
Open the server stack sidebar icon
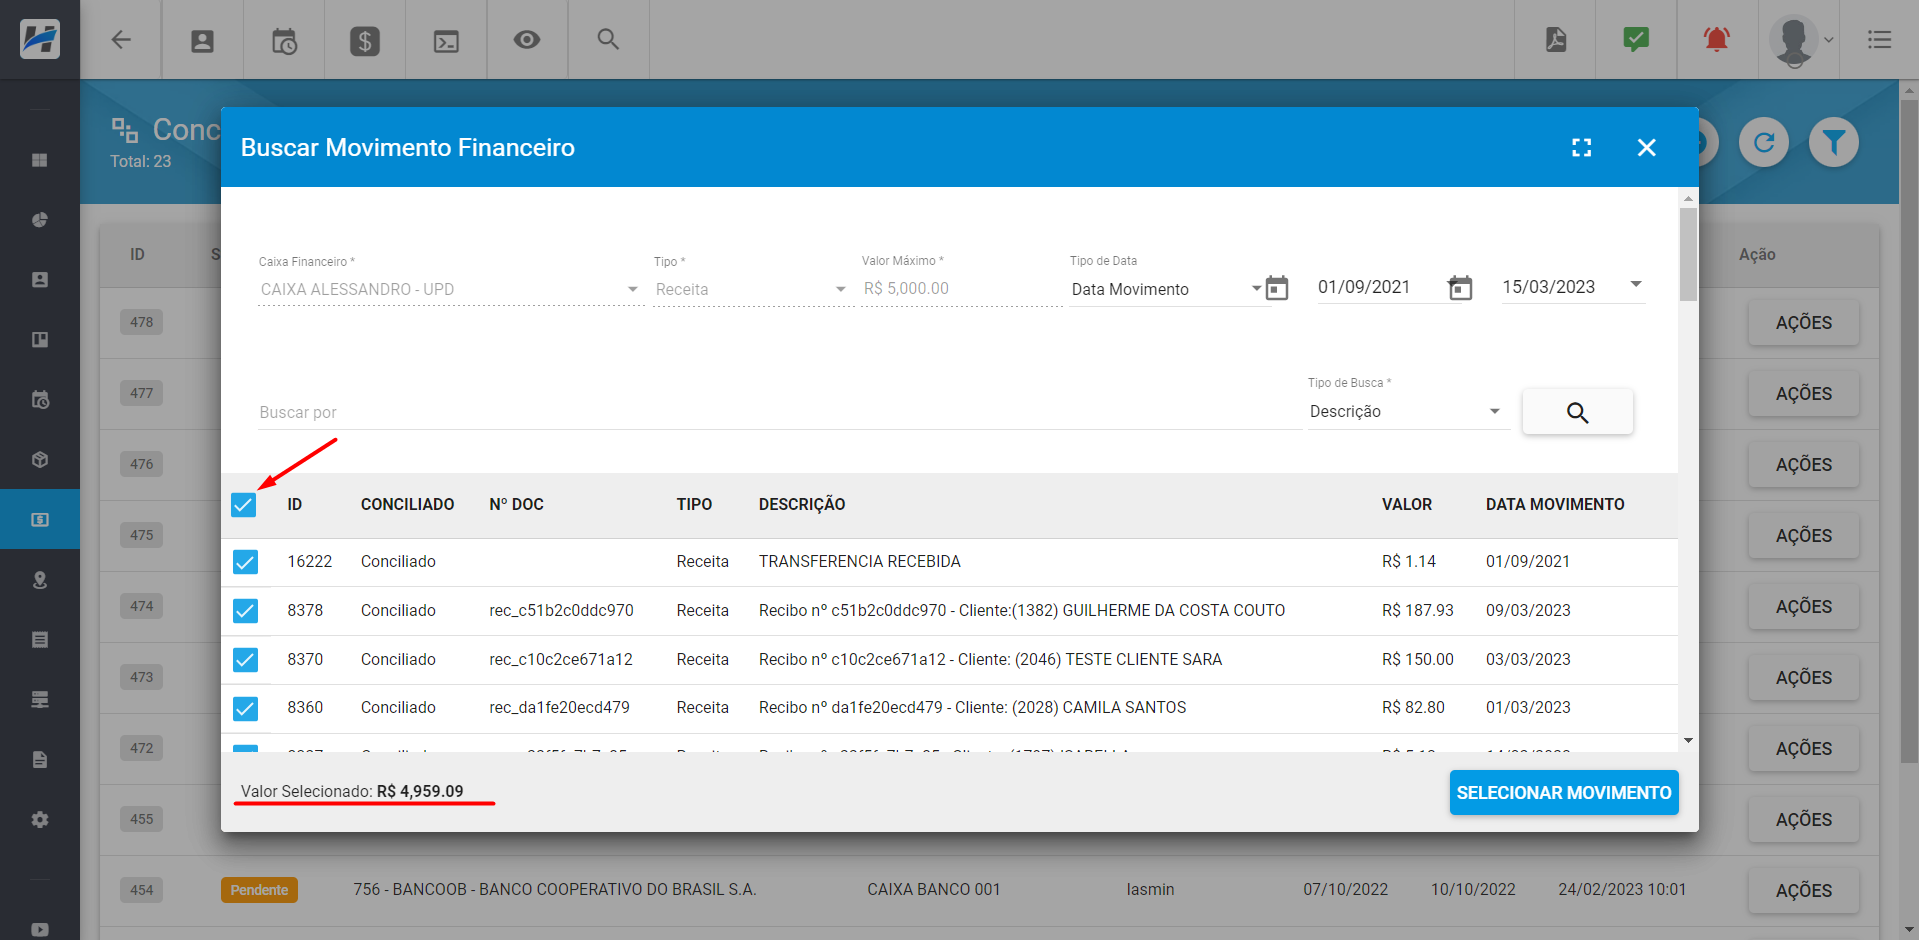[40, 700]
